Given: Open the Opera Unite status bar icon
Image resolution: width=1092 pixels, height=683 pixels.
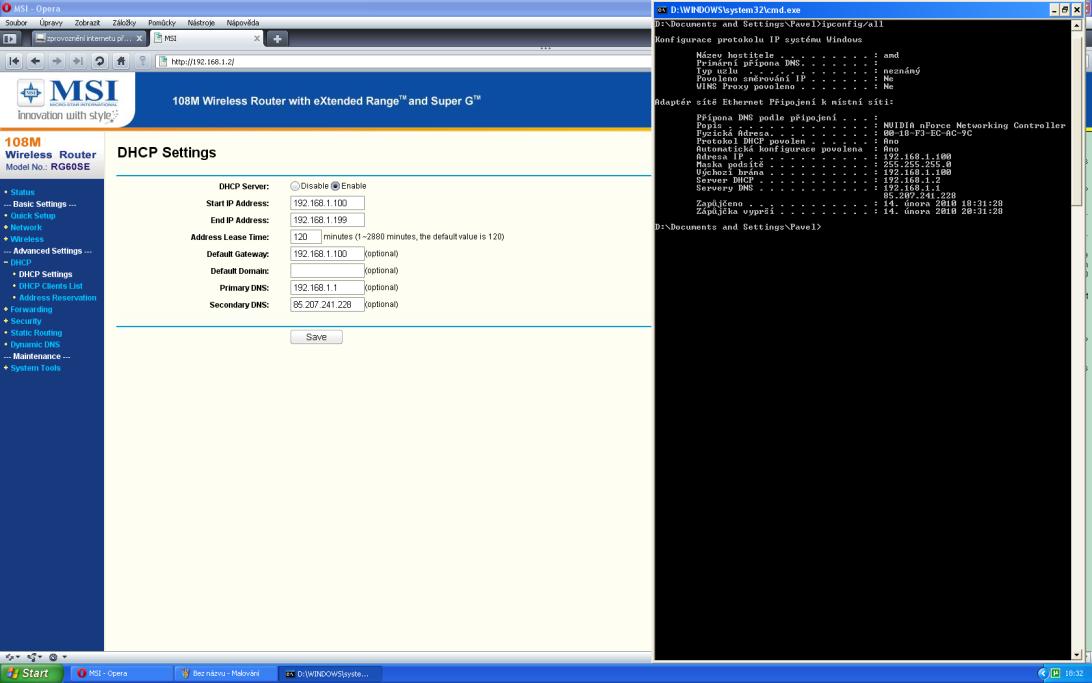Looking at the screenshot, I should pyautogui.click(x=34, y=657).
